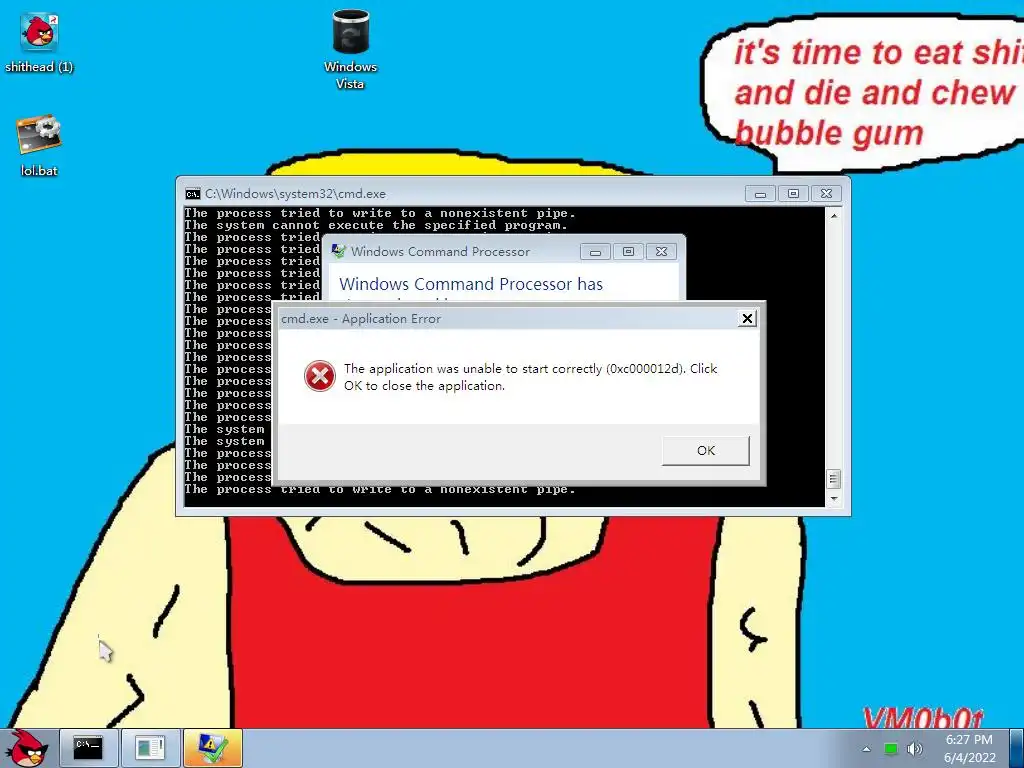The image size is (1024, 768).
Task: Close the Windows Command Processor dialog
Action: [662, 252]
